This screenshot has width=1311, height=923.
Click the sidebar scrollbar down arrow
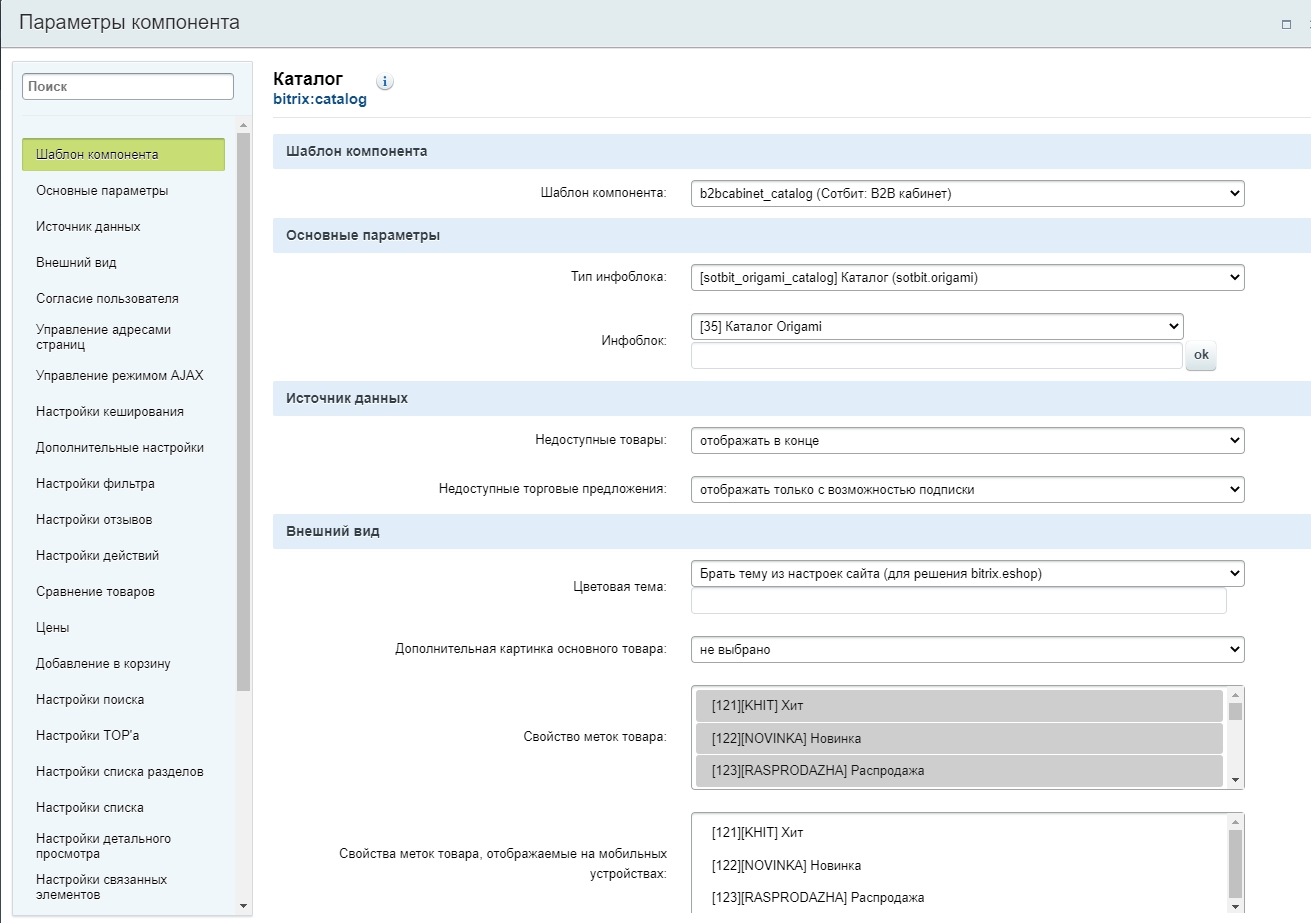tap(244, 906)
